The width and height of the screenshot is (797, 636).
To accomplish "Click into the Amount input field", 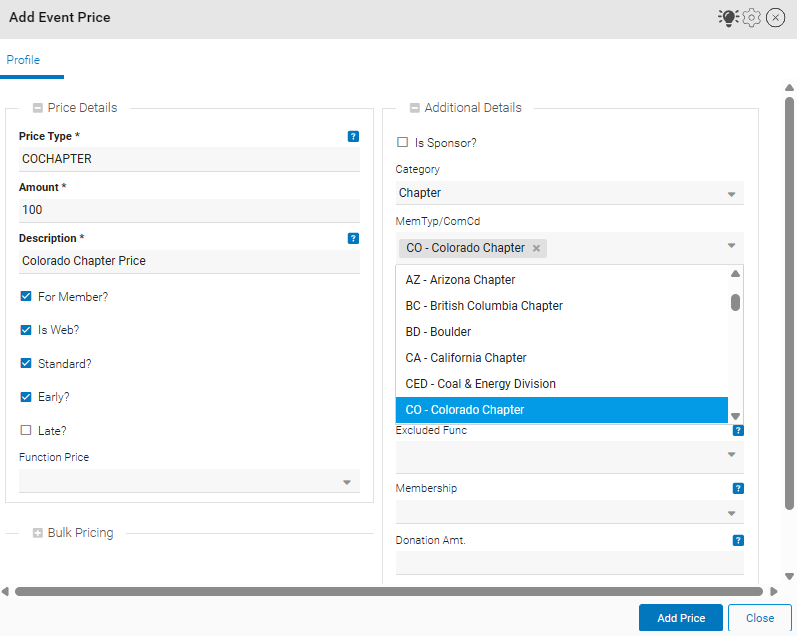I will click(188, 210).
